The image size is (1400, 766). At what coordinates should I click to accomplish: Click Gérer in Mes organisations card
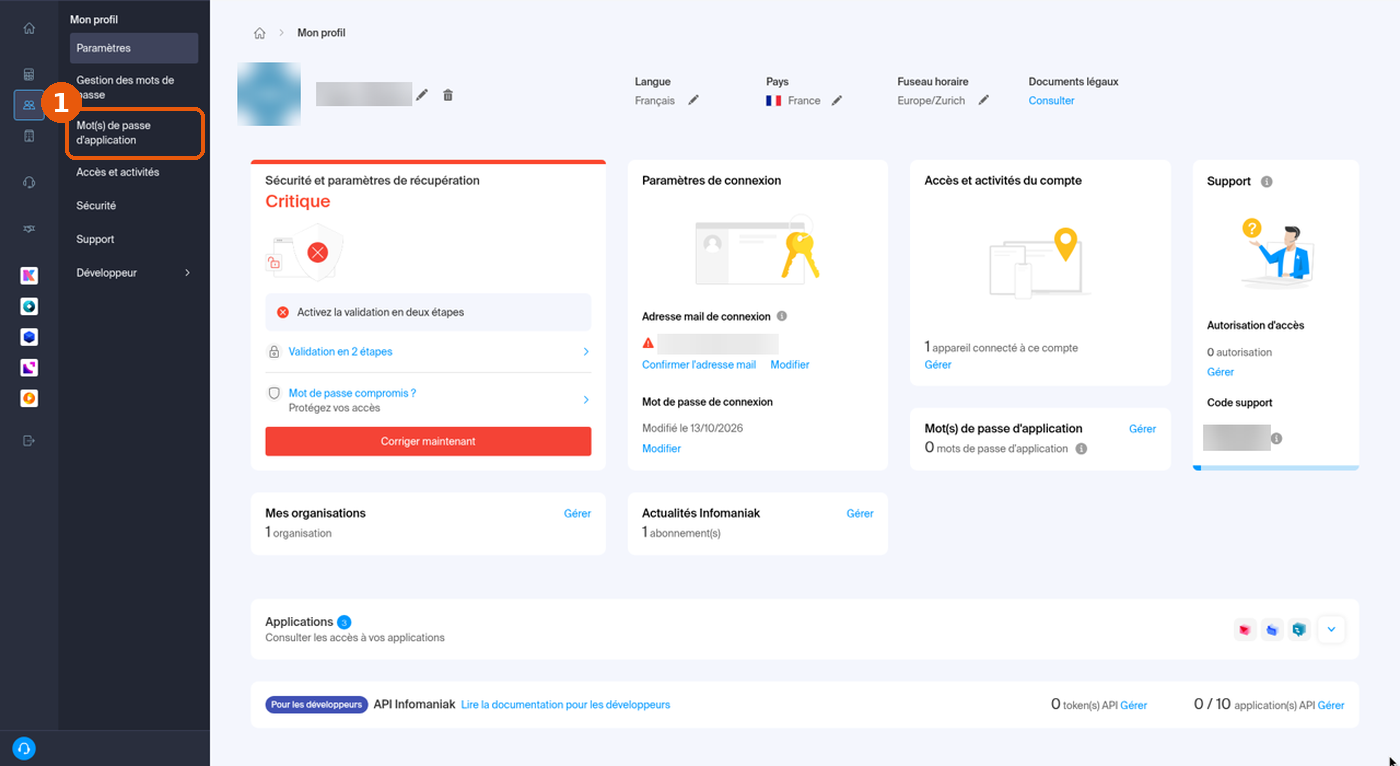577,513
